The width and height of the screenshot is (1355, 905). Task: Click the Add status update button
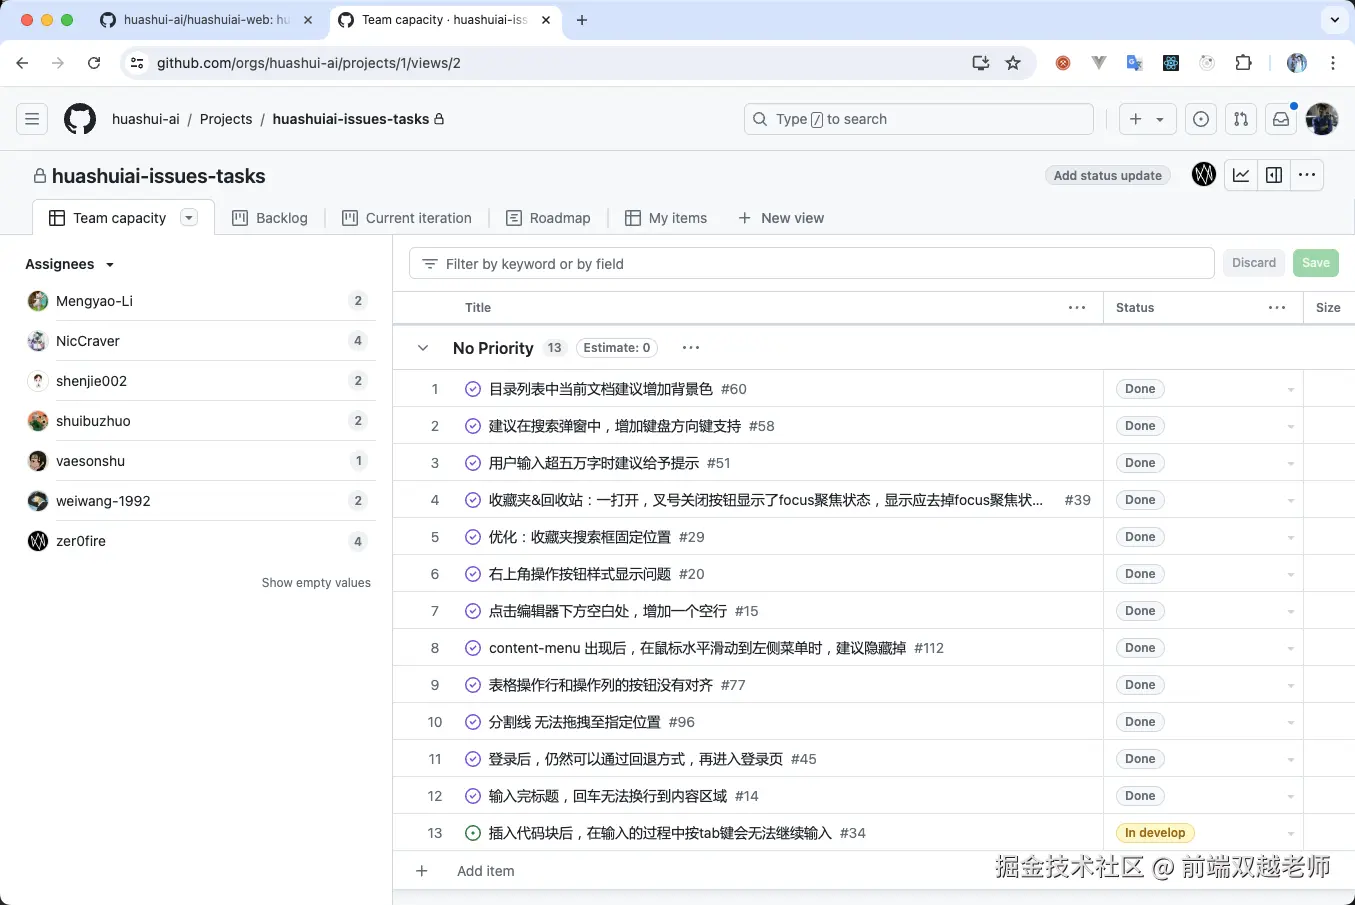pyautogui.click(x=1107, y=175)
